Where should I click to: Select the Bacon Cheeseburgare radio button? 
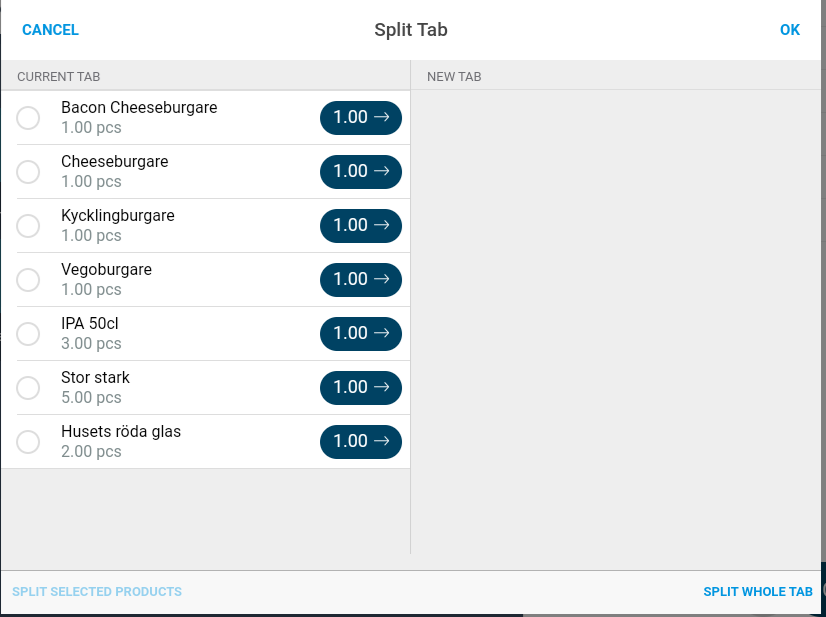[28, 117]
